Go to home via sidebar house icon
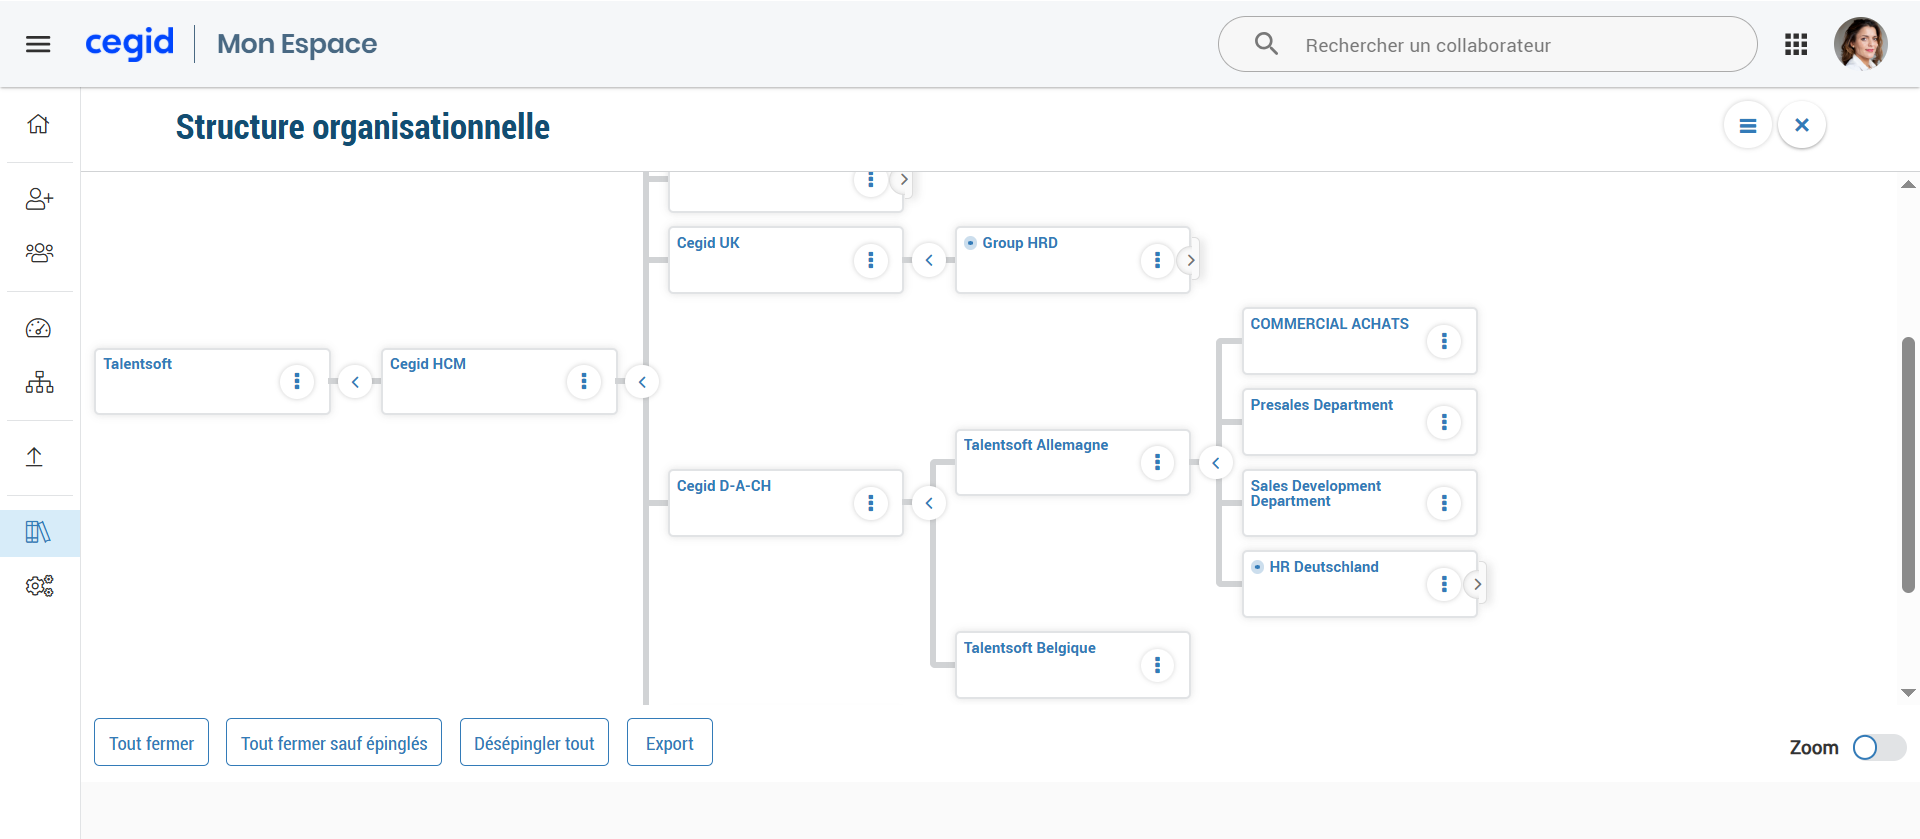Screen dimensions: 1920x839 (x=38, y=124)
